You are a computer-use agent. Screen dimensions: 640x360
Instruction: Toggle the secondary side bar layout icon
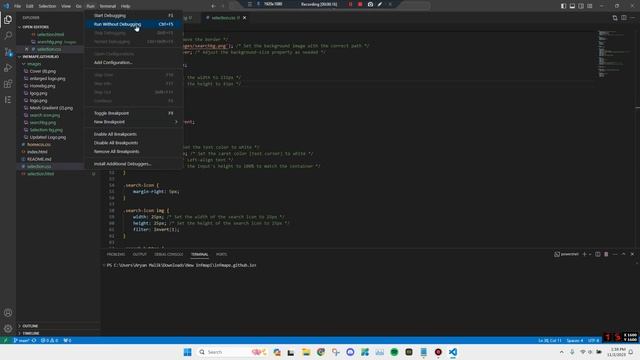coord(581,6)
